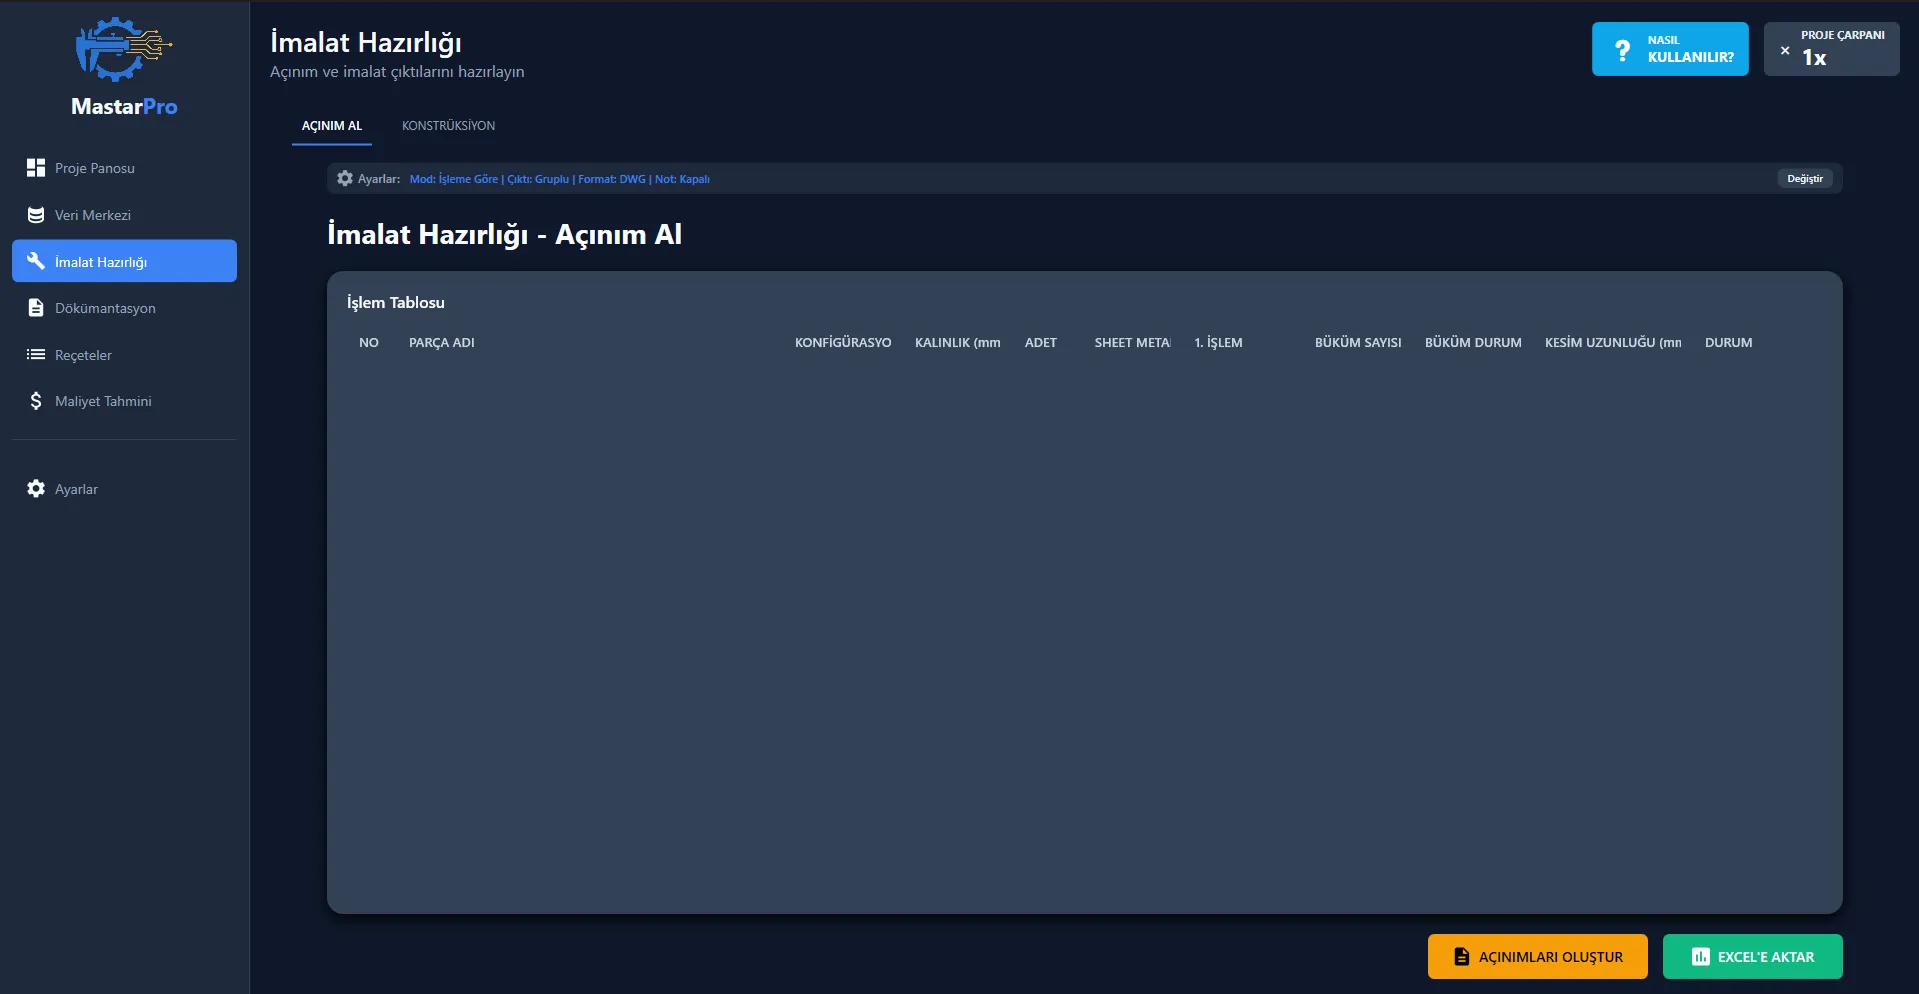Select the AÇINIM AL tab

[332, 126]
